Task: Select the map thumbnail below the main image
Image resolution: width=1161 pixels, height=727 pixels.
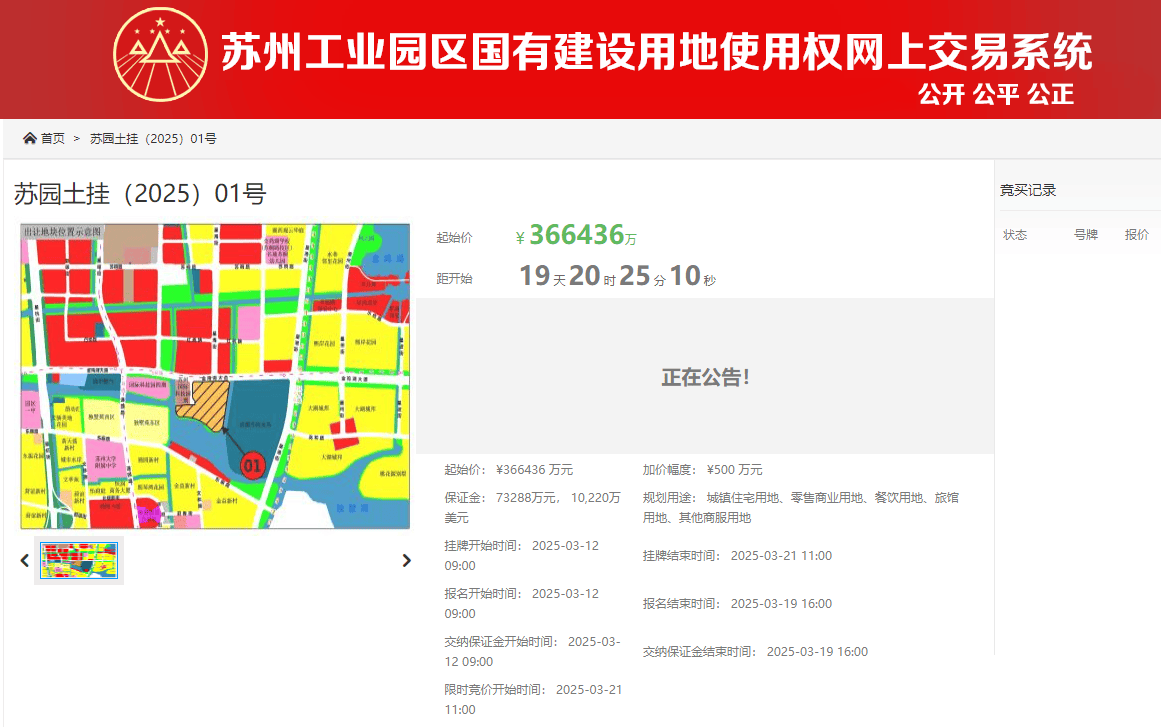Action: (79, 560)
